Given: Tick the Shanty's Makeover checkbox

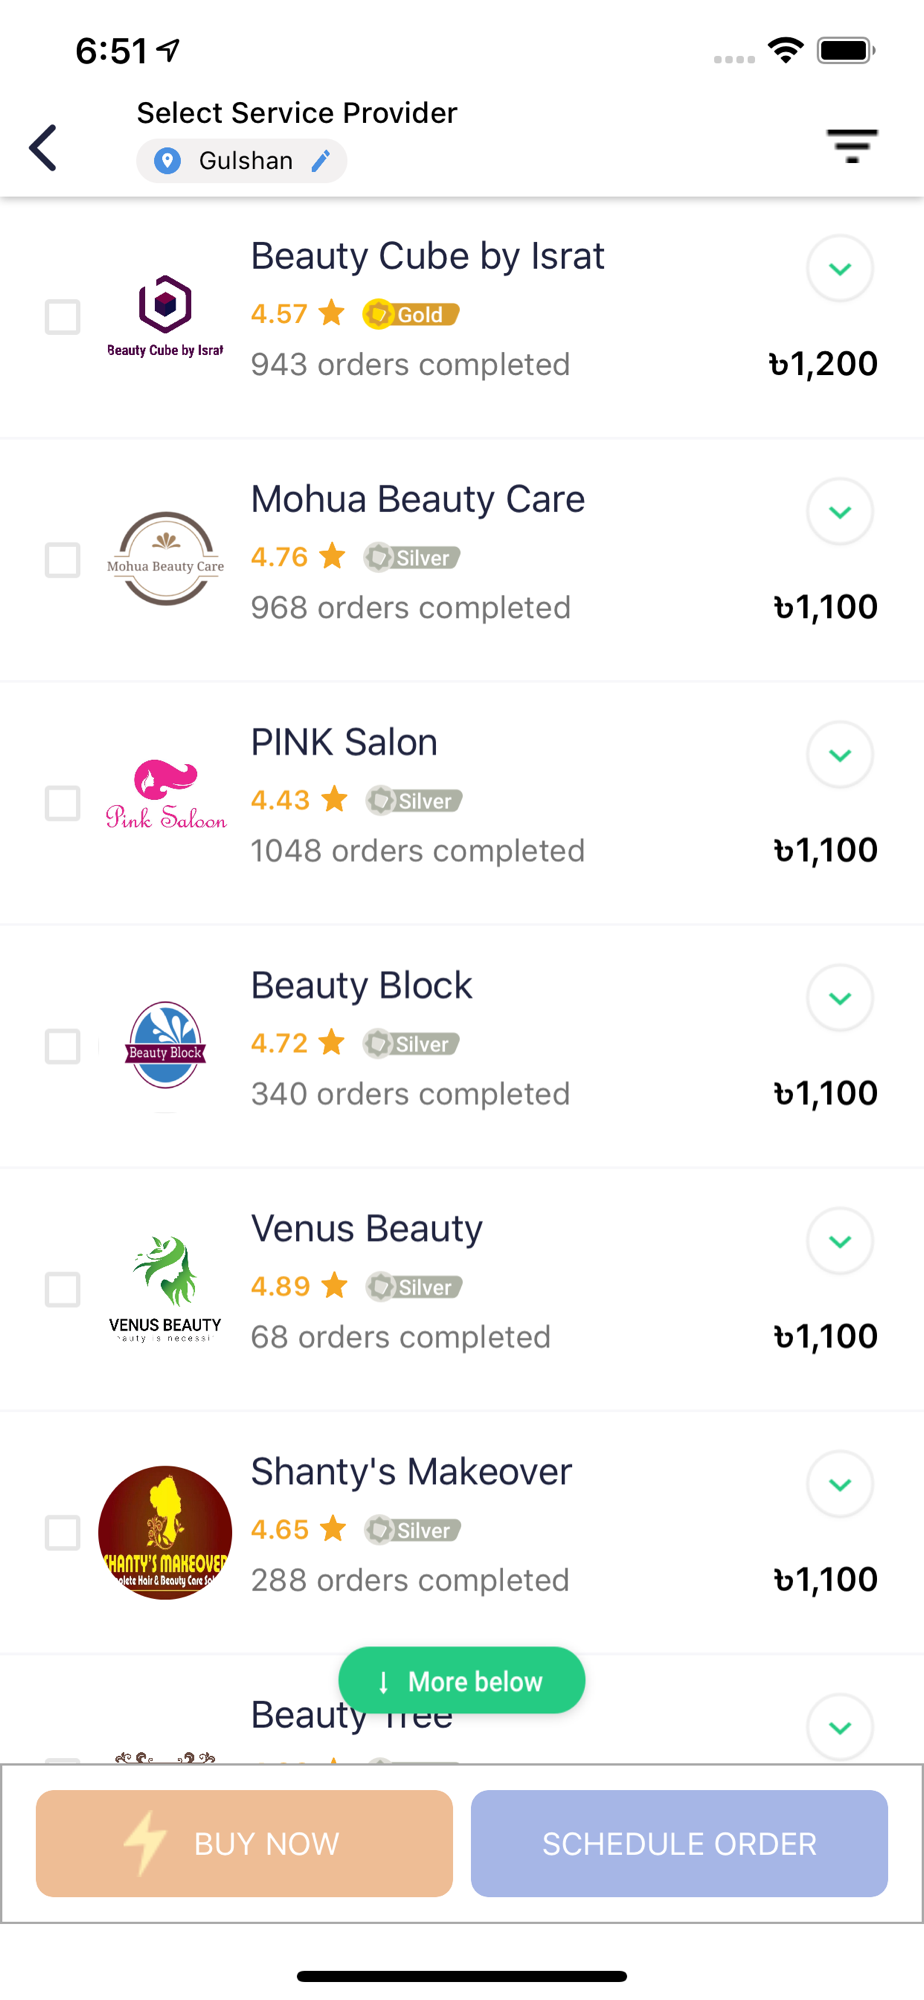Looking at the screenshot, I should 63,1532.
